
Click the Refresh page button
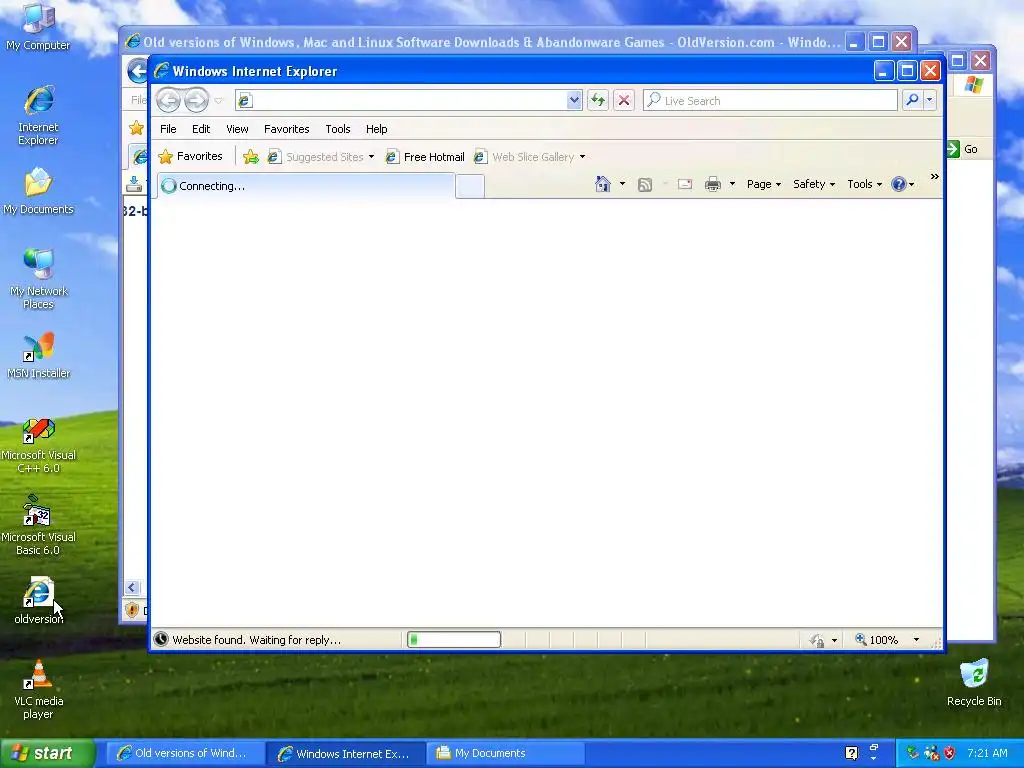598,100
